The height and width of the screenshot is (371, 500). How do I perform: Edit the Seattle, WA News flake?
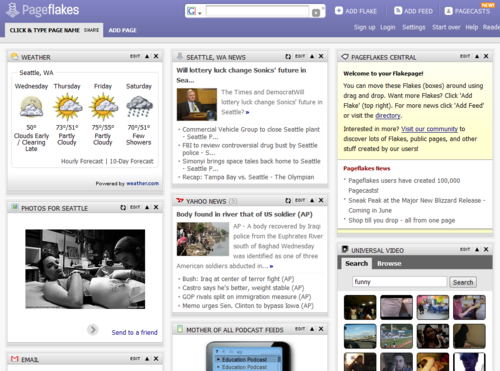click(x=300, y=56)
